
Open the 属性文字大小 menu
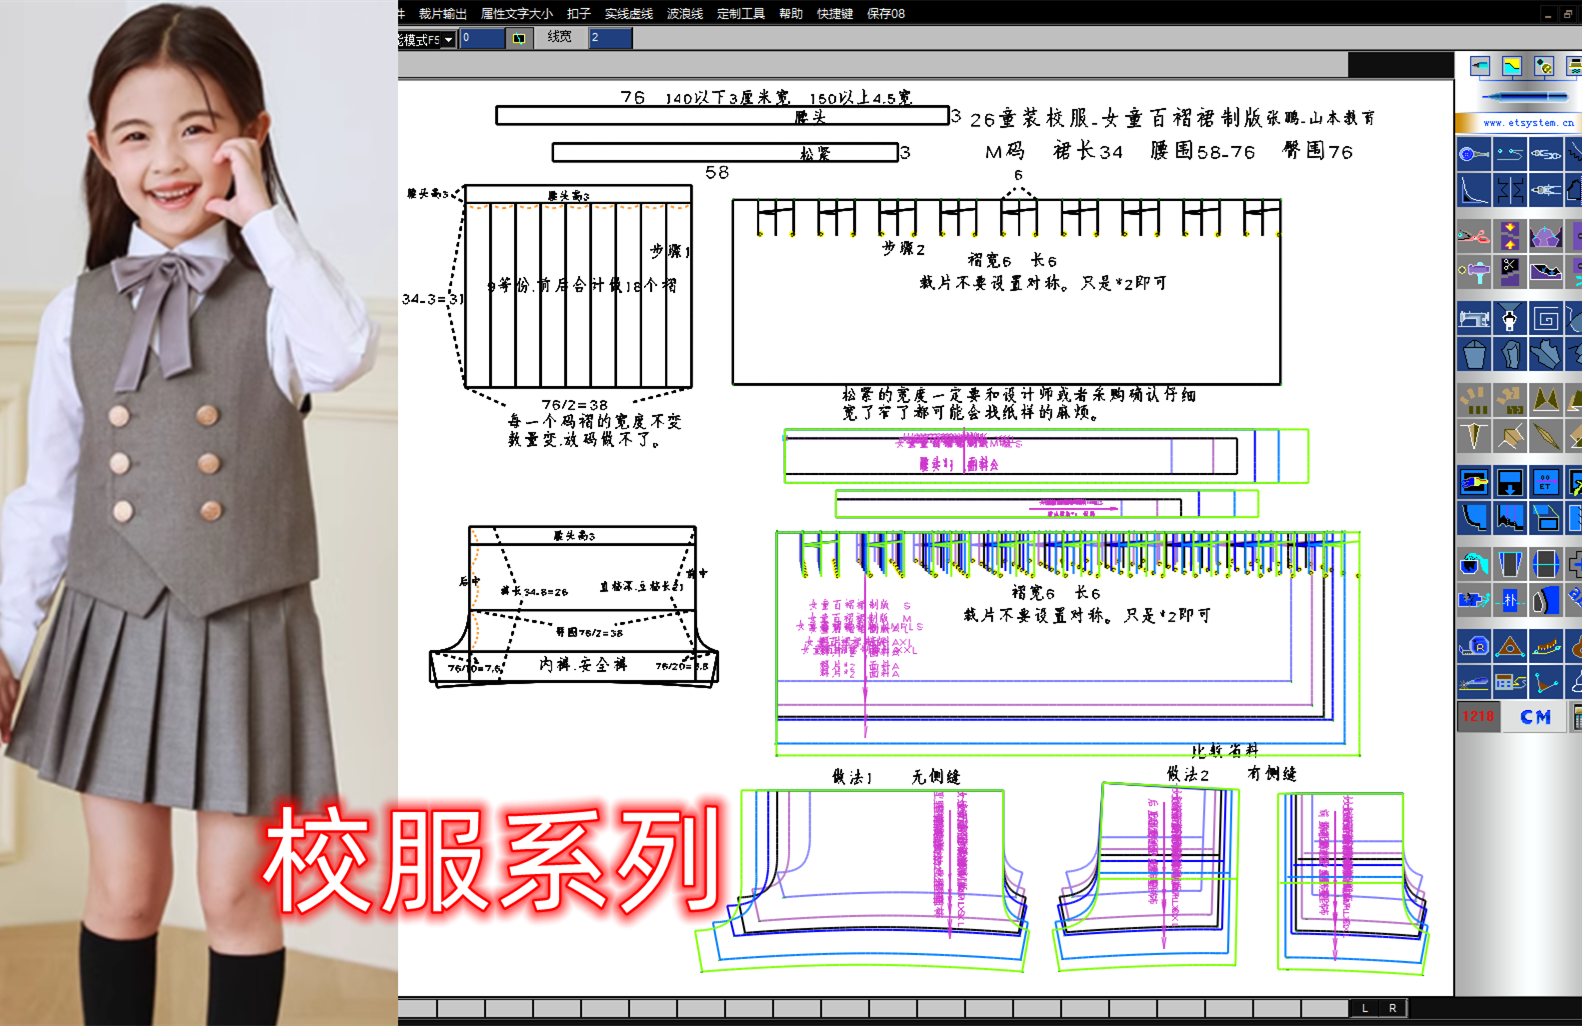[x=516, y=13]
